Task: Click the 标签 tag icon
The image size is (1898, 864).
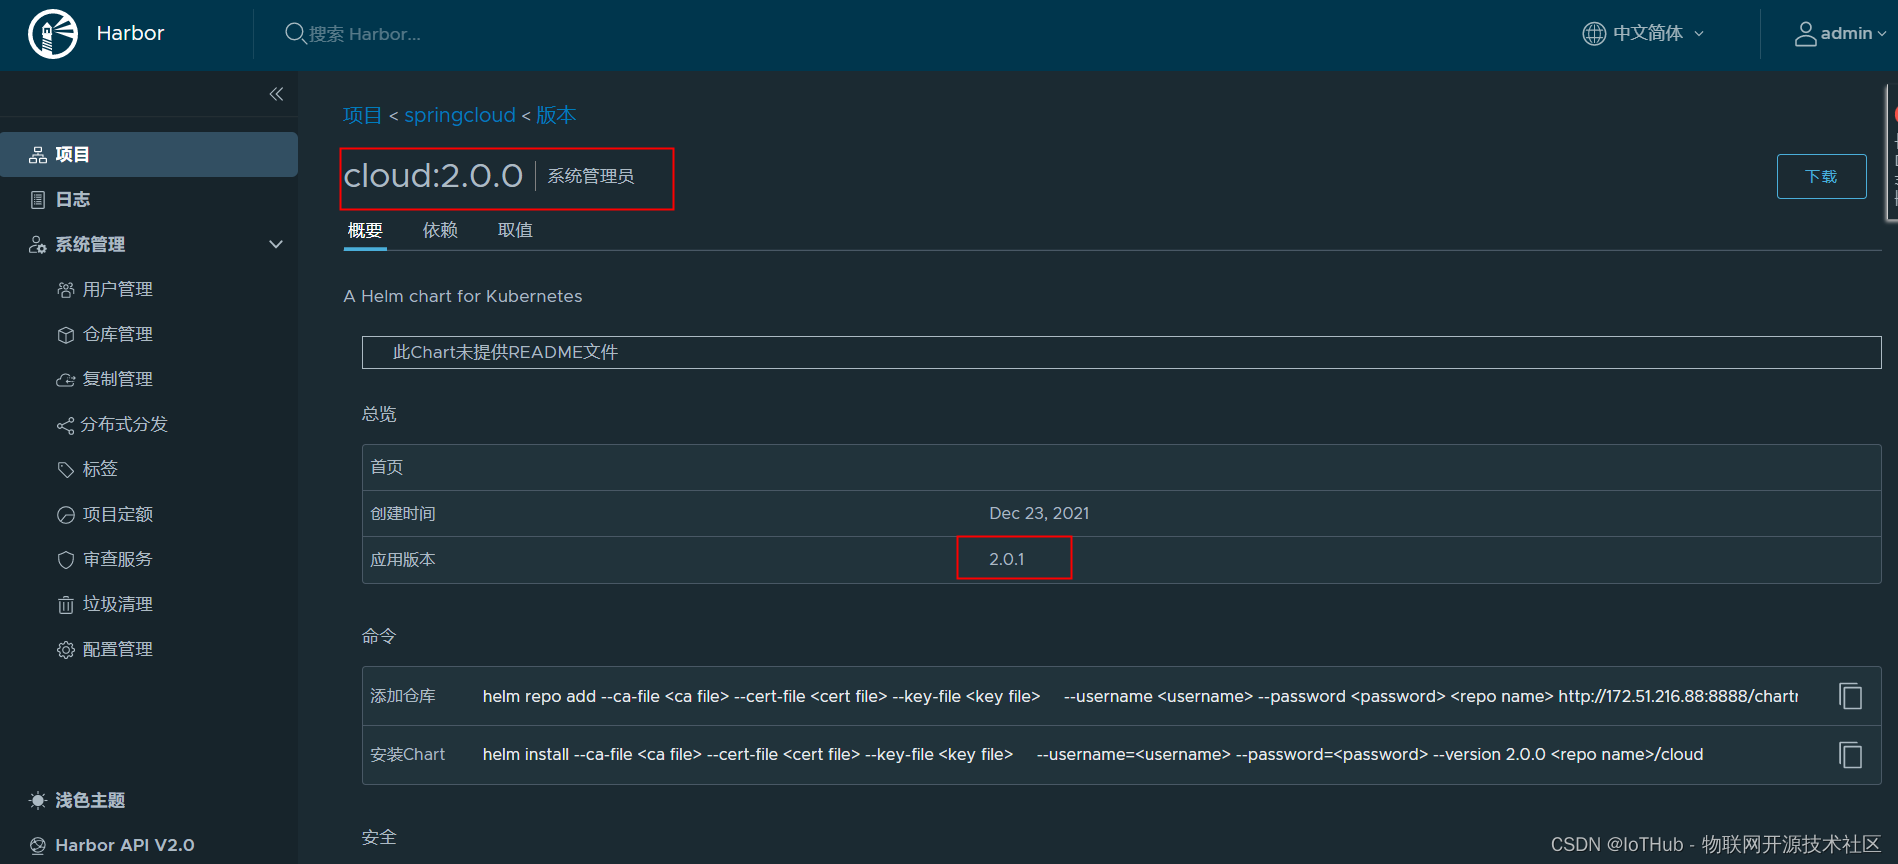Action: (x=66, y=470)
